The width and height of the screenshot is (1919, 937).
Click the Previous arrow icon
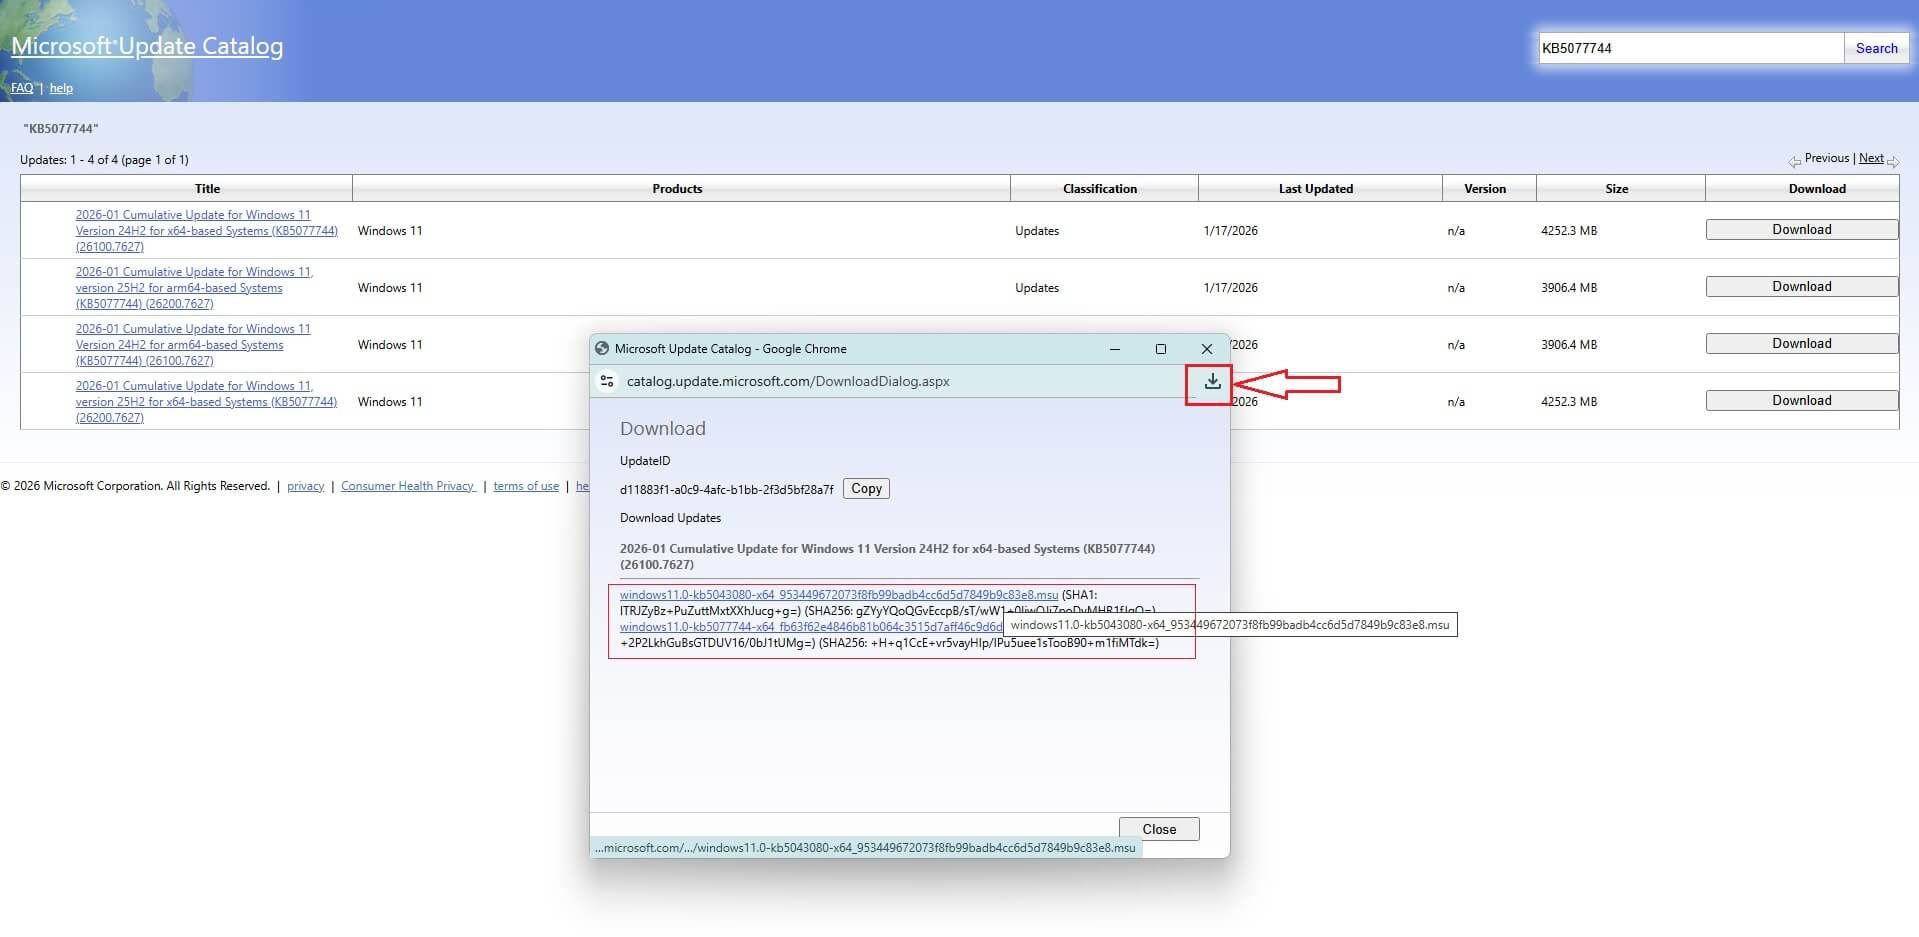(1794, 161)
